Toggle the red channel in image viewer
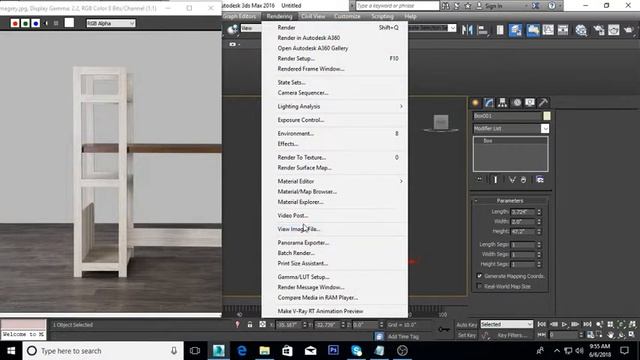 coord(15,23)
